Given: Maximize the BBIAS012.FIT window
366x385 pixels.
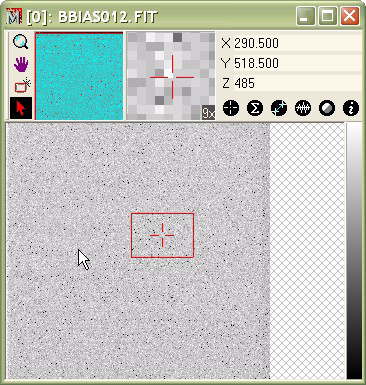Looking at the screenshot, I should (x=327, y=16).
